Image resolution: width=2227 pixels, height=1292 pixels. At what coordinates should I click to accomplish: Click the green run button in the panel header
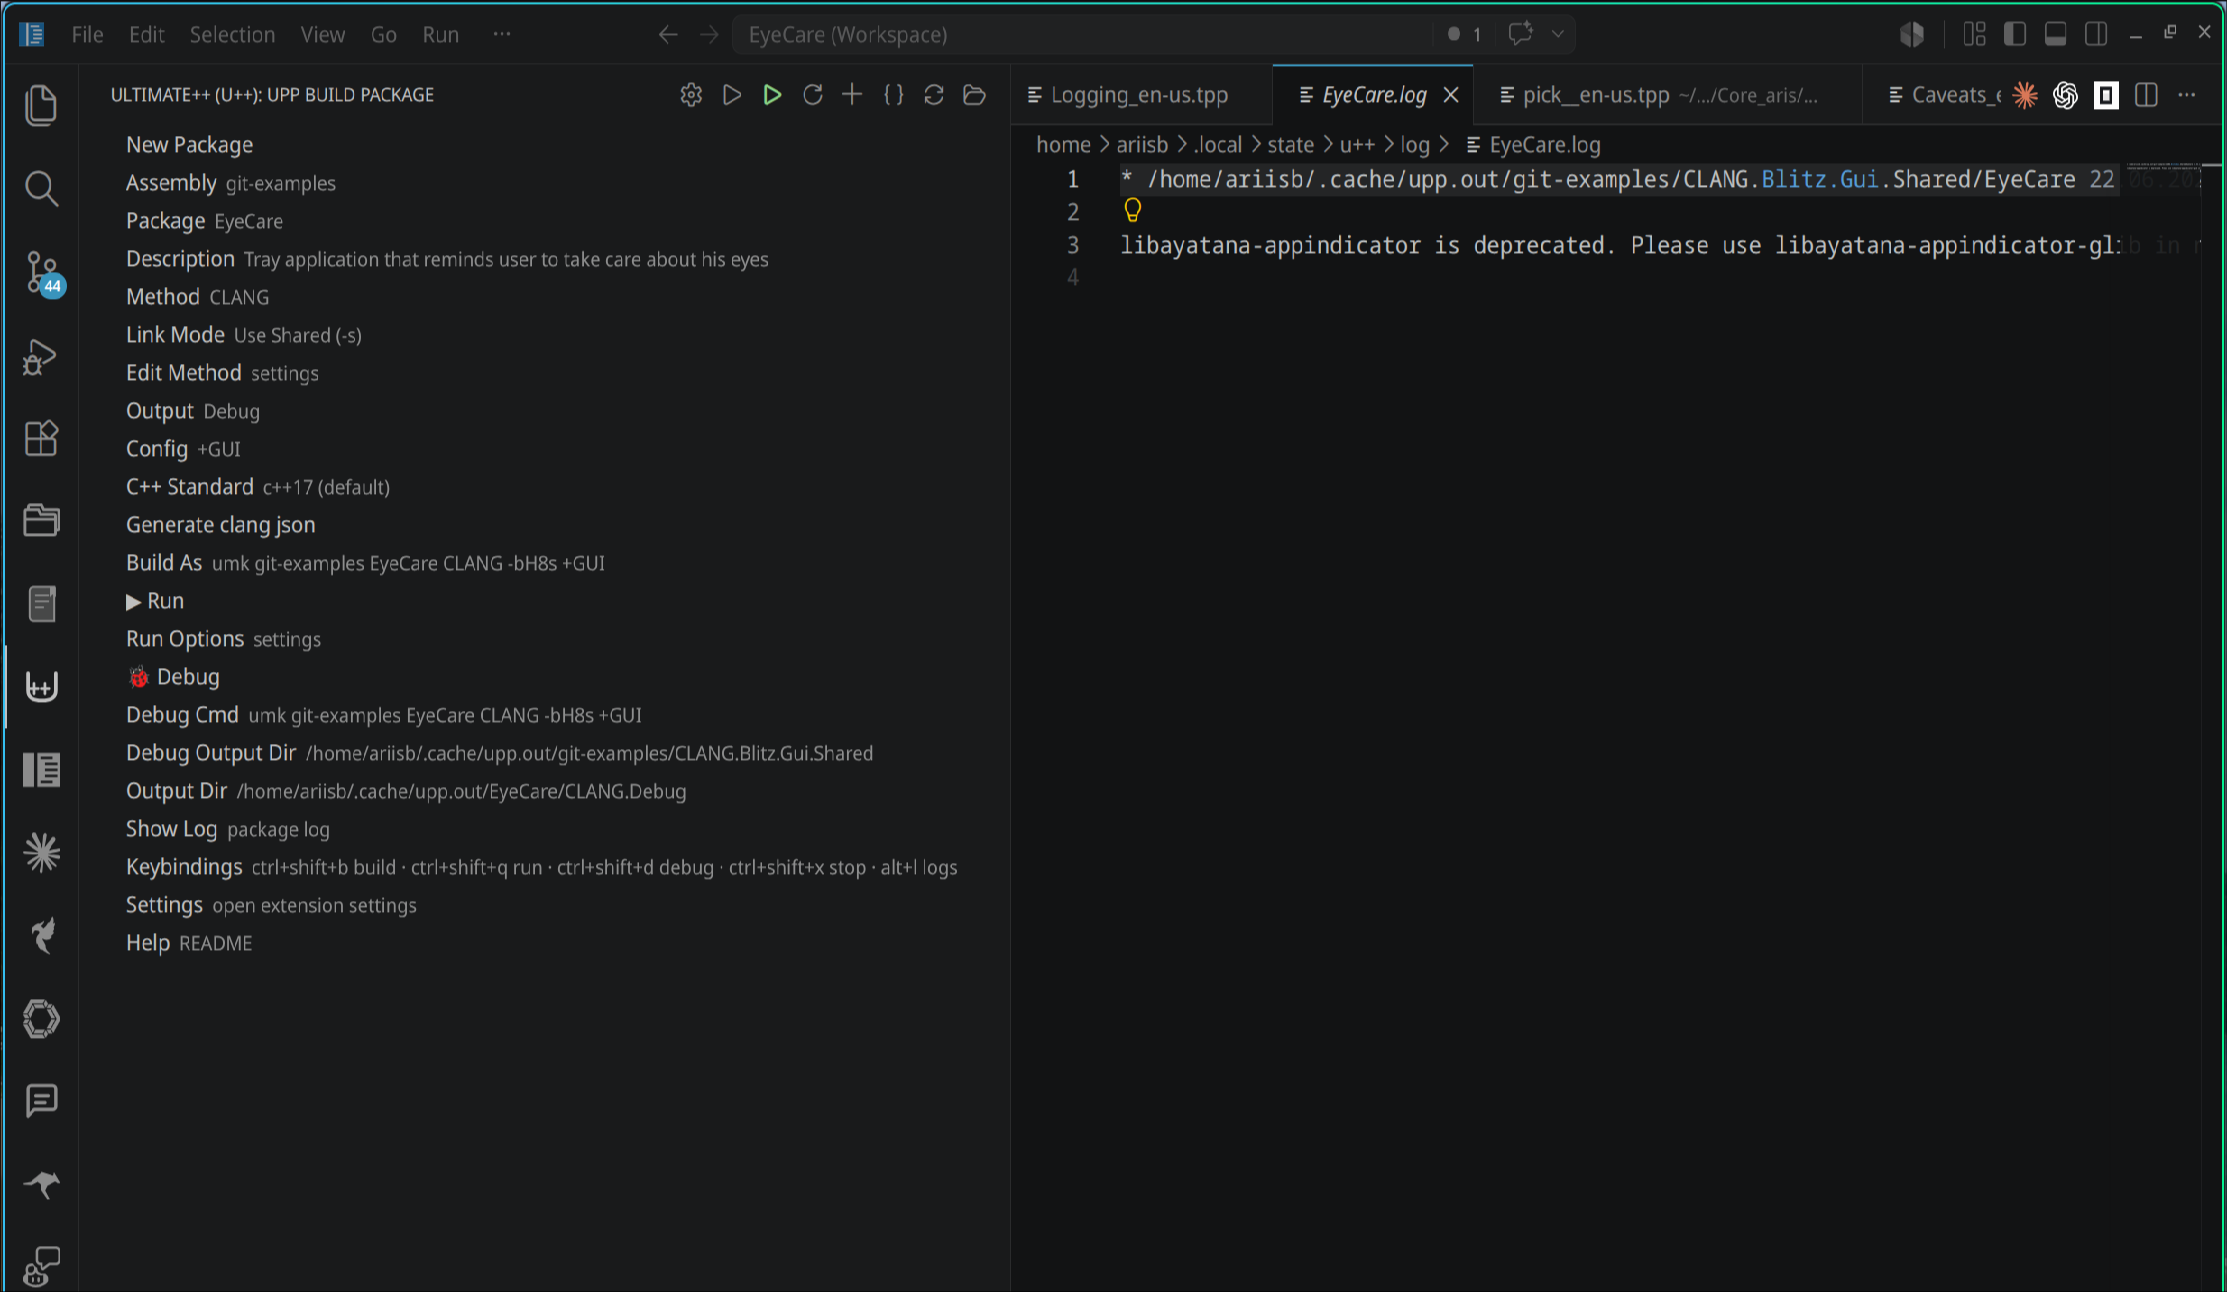[x=772, y=95]
